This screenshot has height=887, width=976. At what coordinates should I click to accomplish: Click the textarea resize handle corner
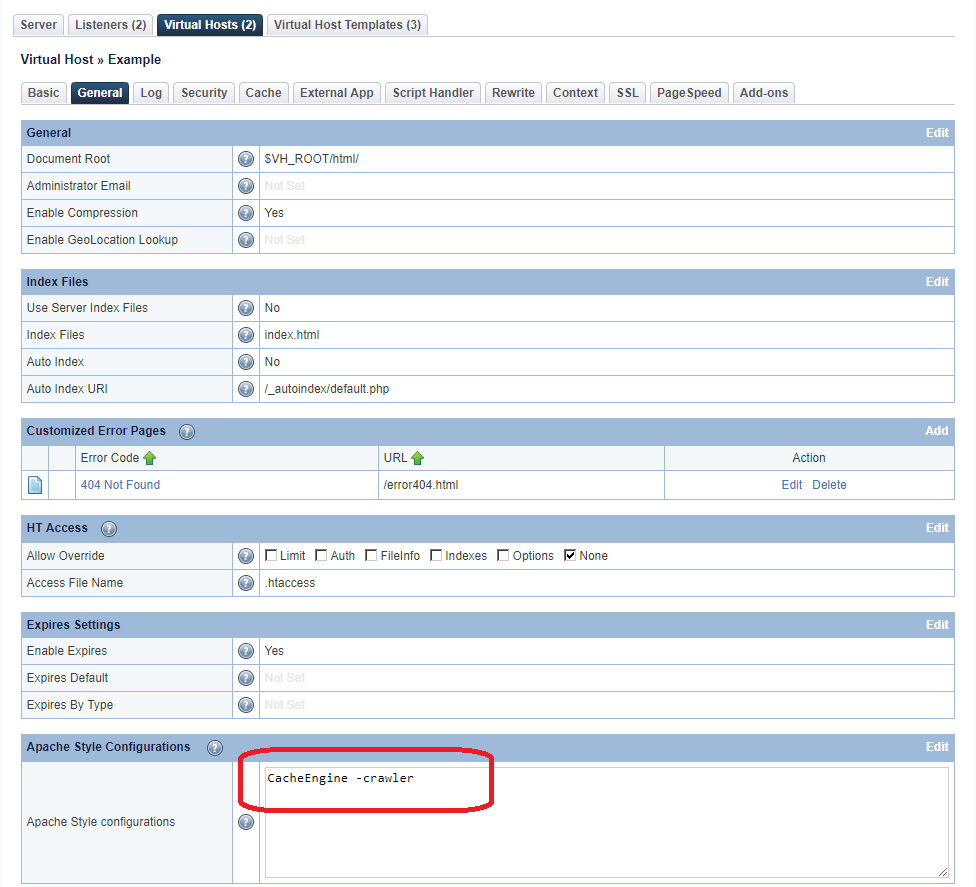click(x=943, y=872)
